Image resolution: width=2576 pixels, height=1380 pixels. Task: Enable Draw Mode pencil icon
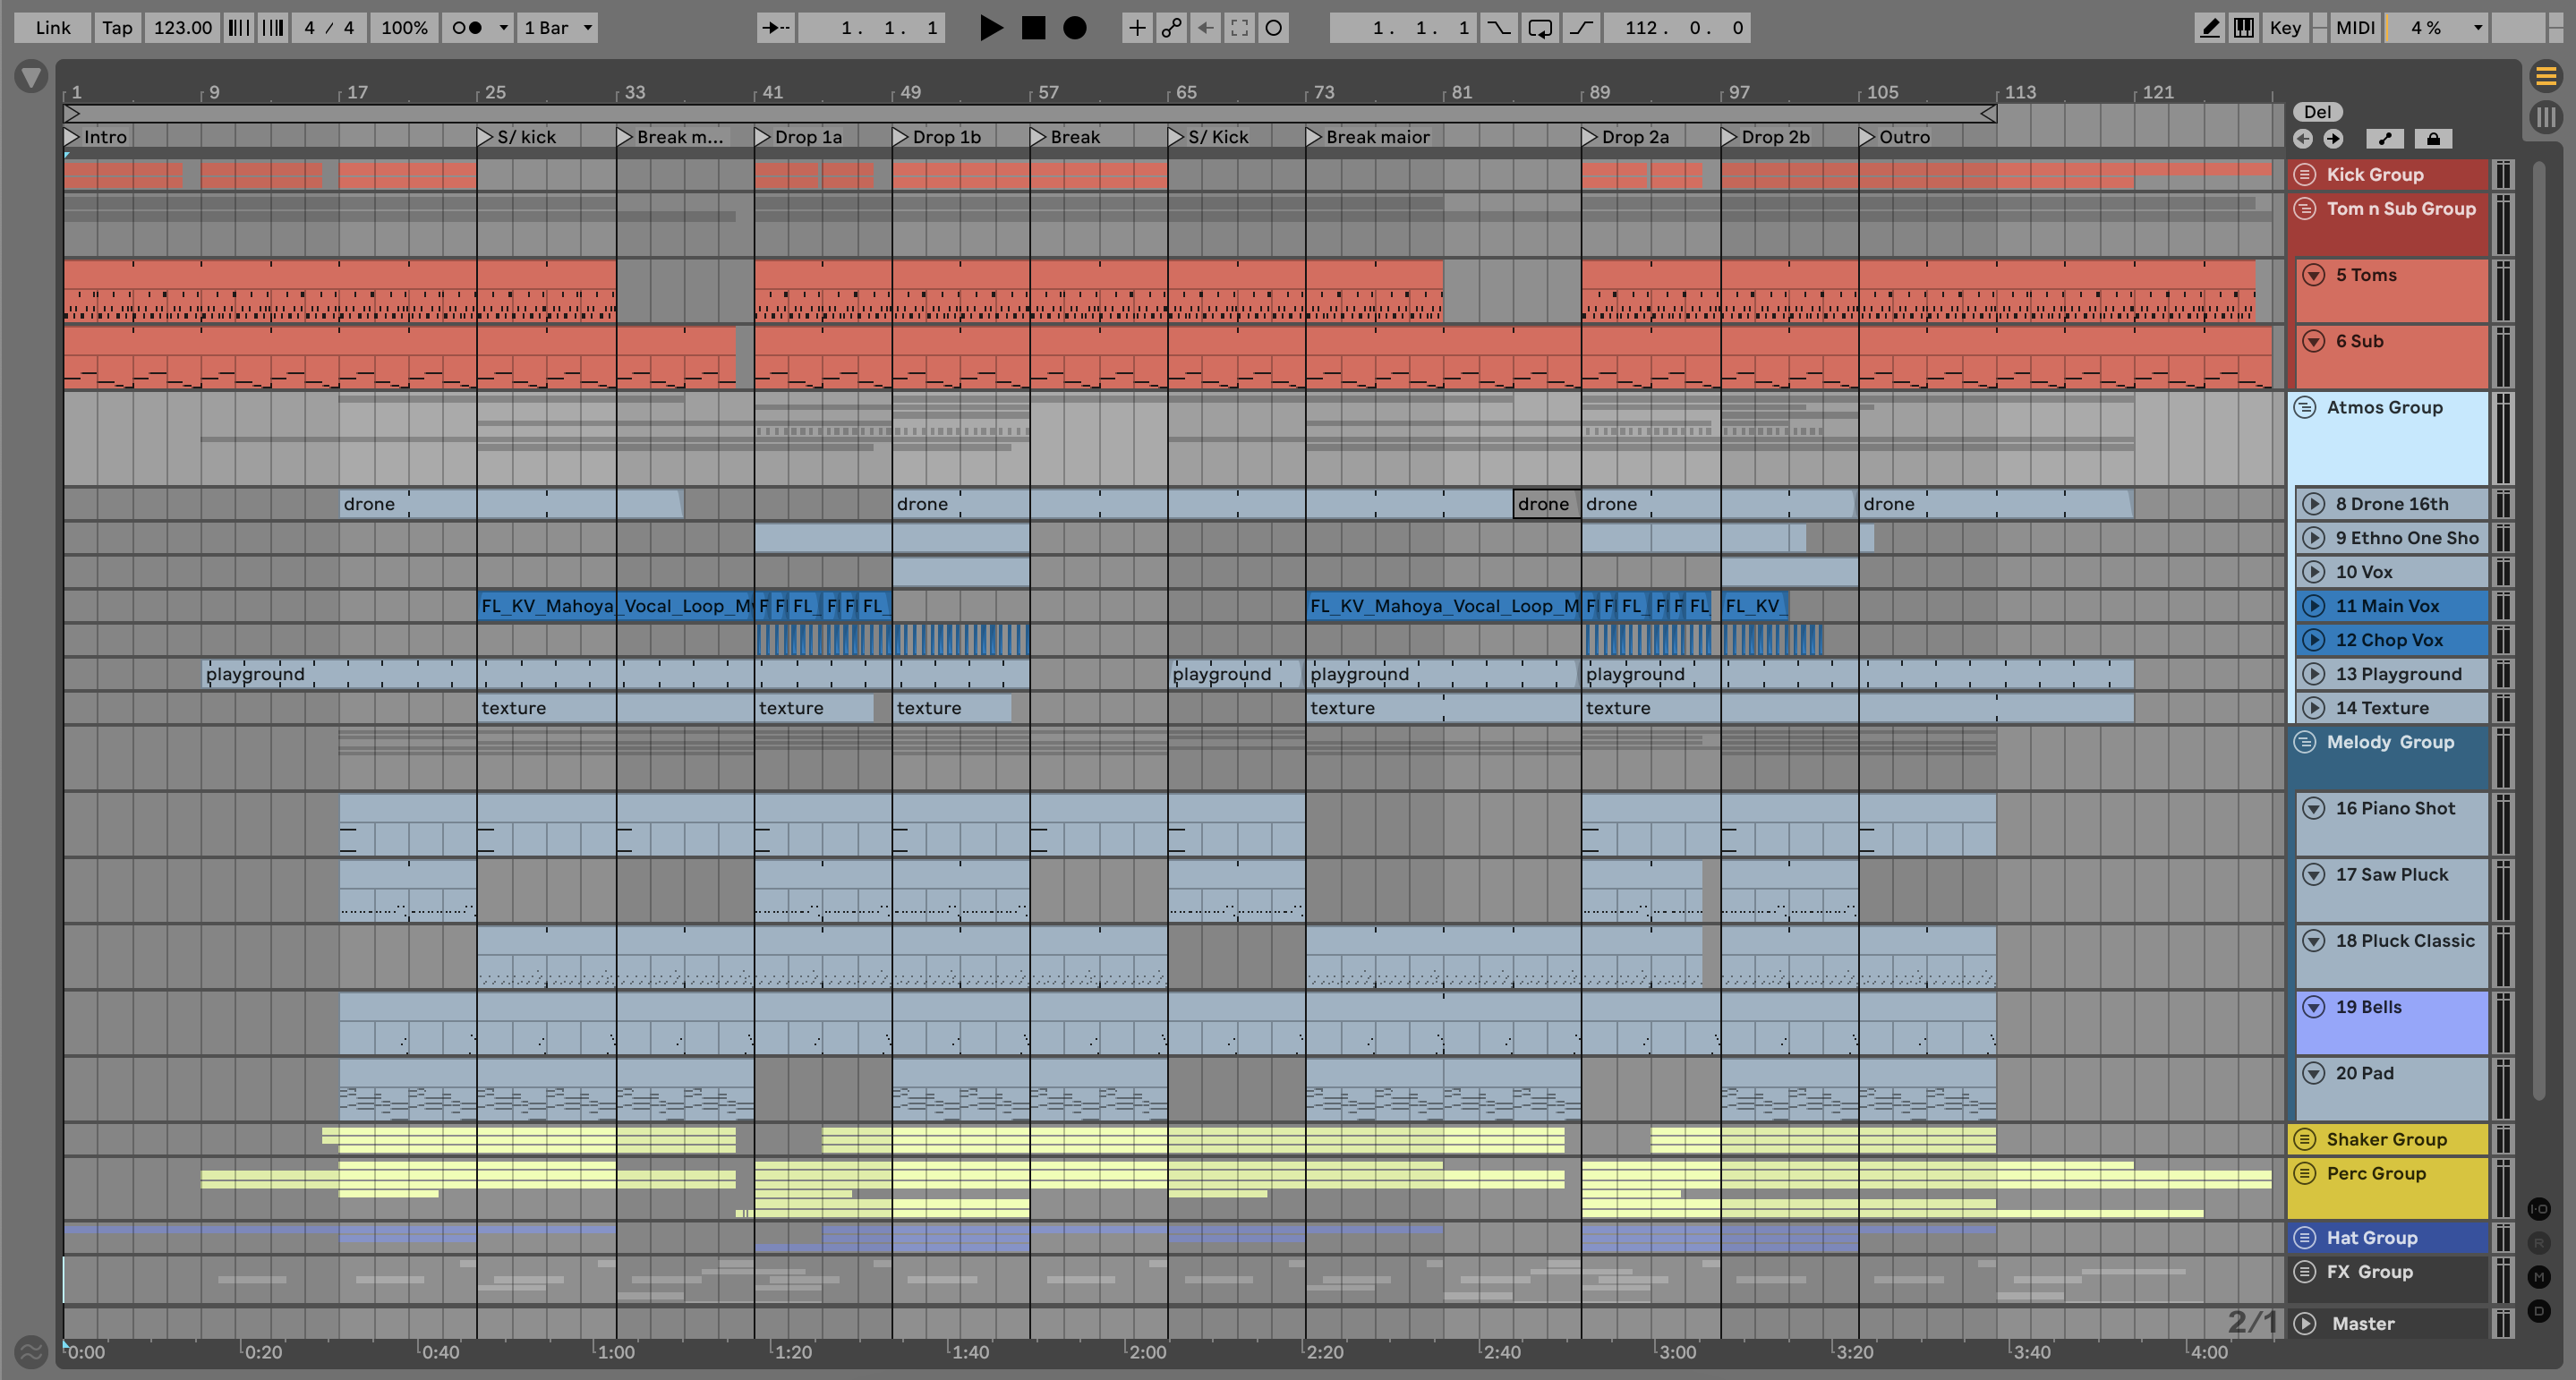click(2209, 28)
